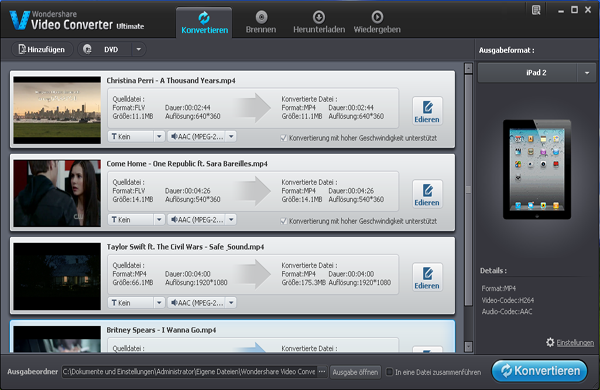Click the Brennen disc icon
This screenshot has height=390, width=600.
[262, 17]
